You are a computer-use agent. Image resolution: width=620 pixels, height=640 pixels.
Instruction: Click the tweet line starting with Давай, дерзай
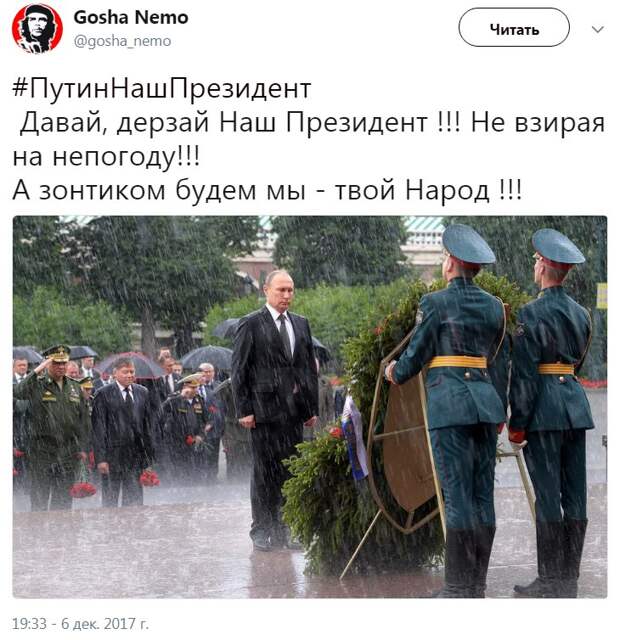click(x=312, y=123)
